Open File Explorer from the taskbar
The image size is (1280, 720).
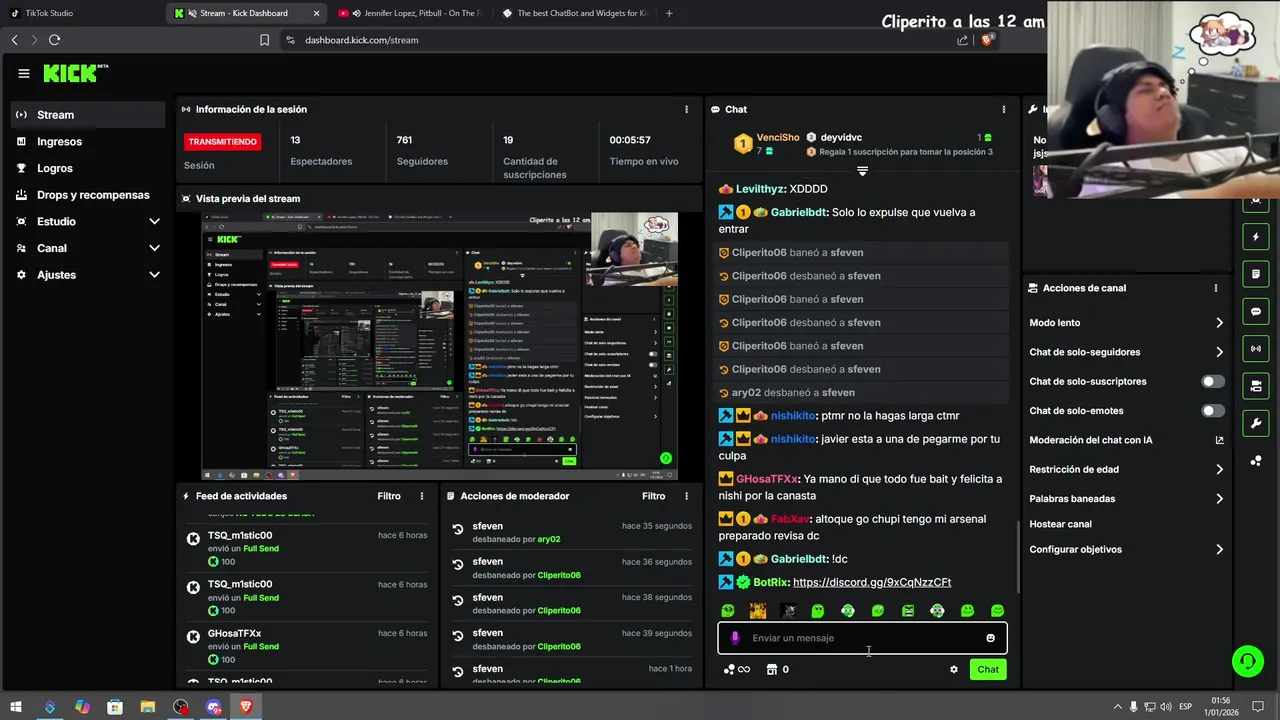tap(147, 707)
